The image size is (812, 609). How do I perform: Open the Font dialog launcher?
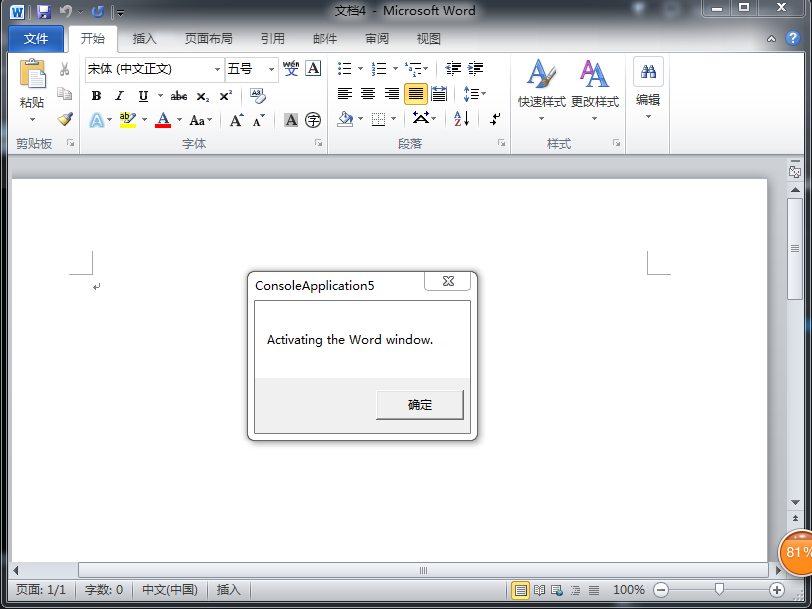pyautogui.click(x=318, y=143)
